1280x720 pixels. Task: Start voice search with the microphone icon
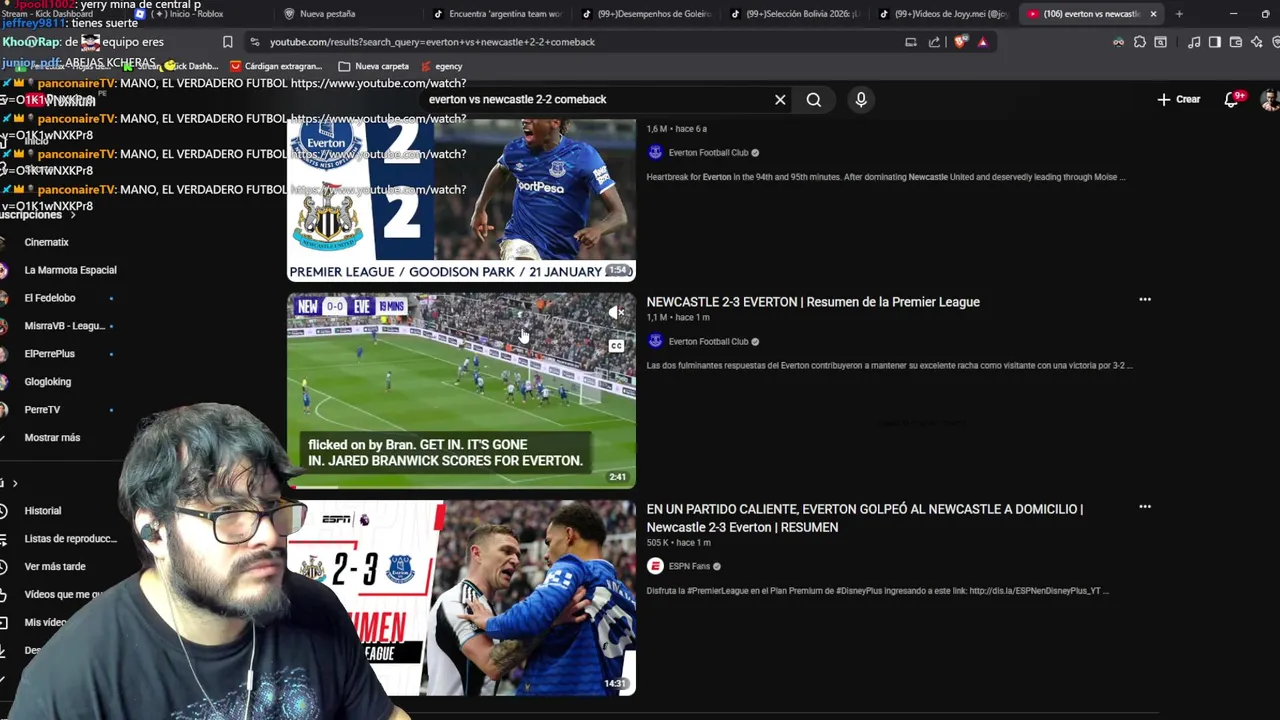pyautogui.click(x=861, y=100)
